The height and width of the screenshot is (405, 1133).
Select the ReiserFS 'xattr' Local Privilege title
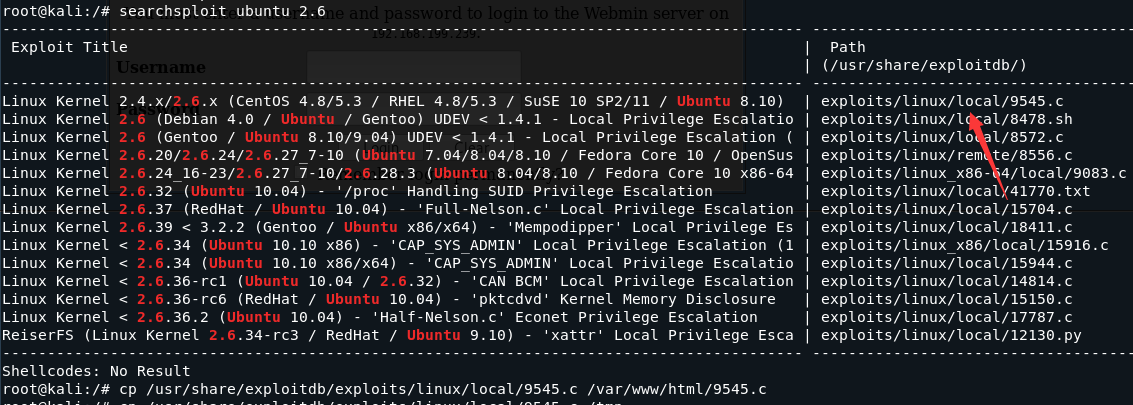(397, 336)
